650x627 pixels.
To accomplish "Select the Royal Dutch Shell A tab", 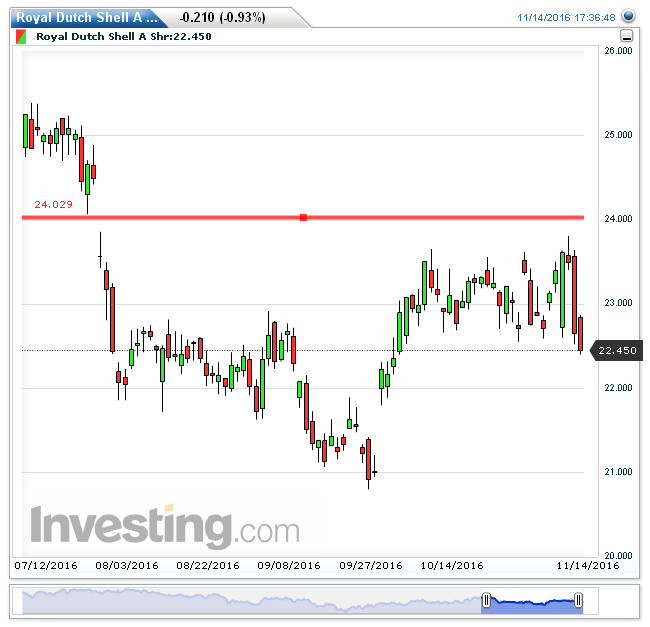I will (87, 17).
